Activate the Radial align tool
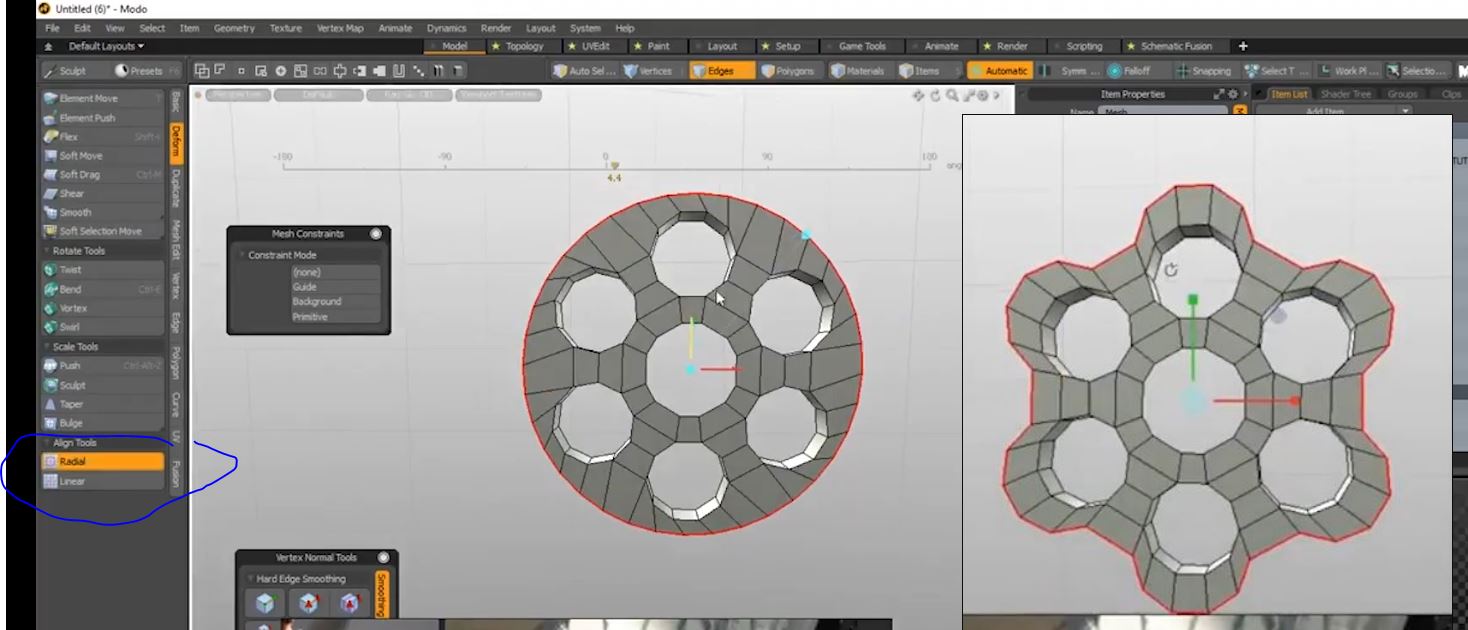This screenshot has width=1468, height=630. click(102, 462)
